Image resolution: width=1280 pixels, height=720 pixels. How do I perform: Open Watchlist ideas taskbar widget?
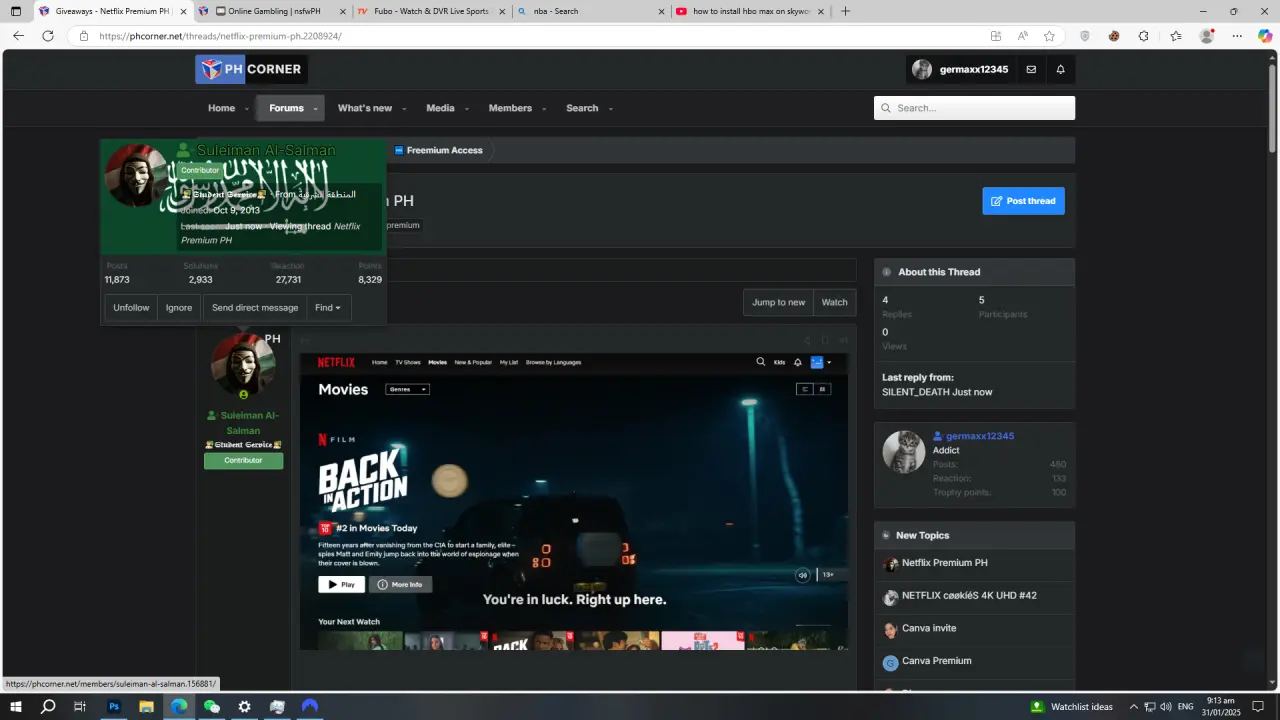(x=1071, y=706)
